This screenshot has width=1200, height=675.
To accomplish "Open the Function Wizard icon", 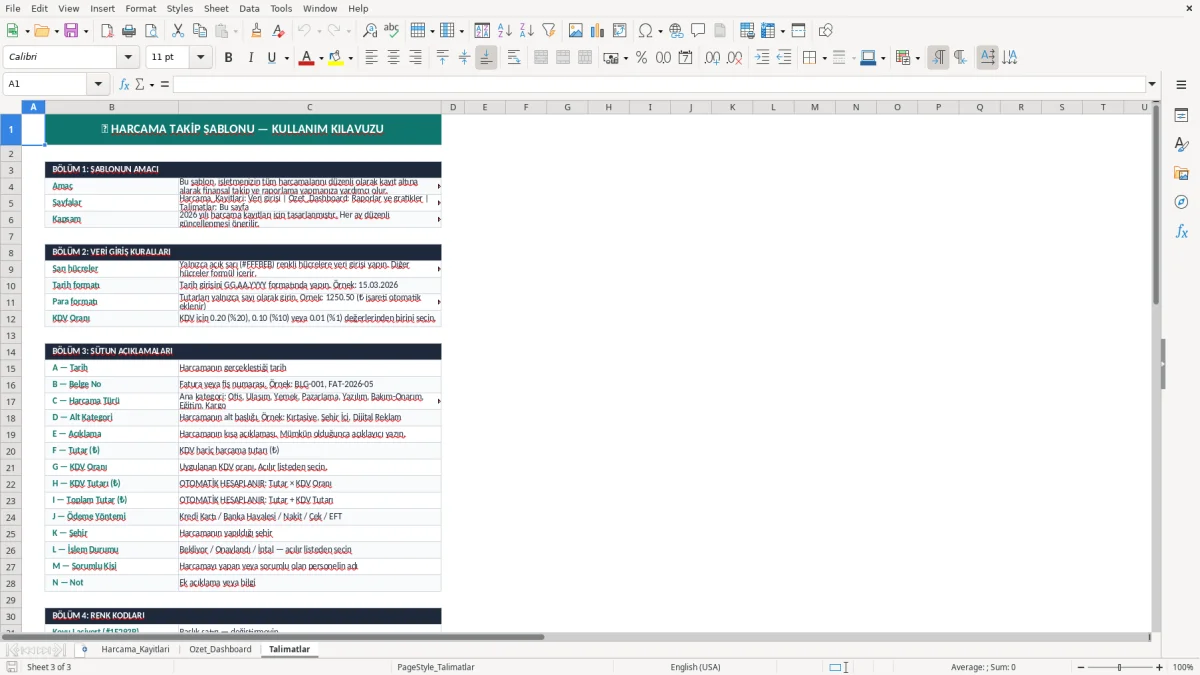I will click(x=125, y=84).
